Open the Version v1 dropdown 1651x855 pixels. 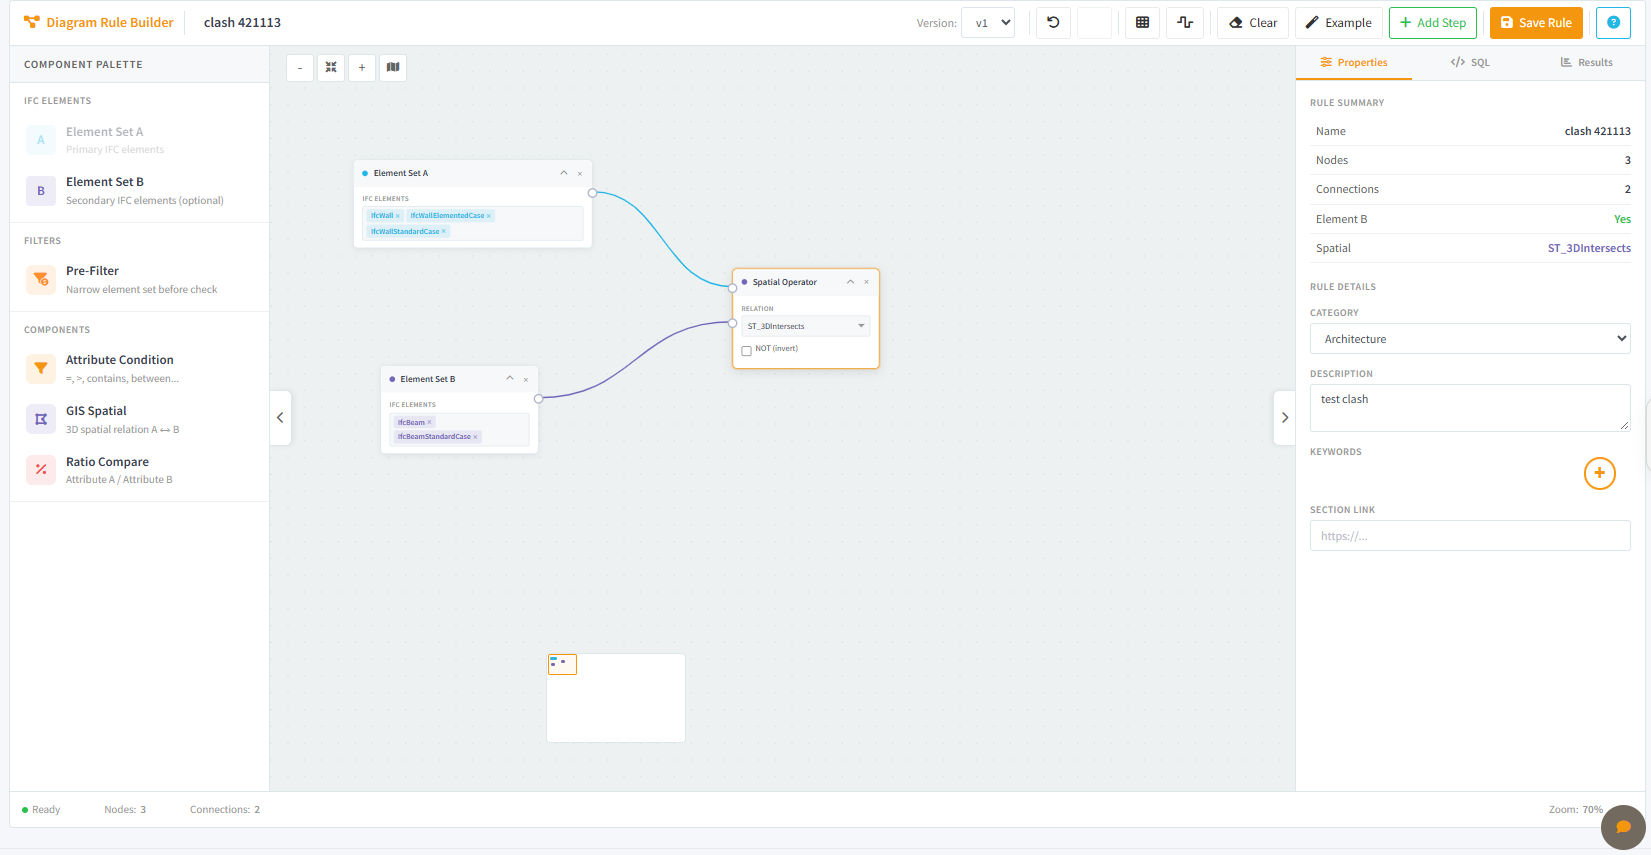click(x=988, y=22)
